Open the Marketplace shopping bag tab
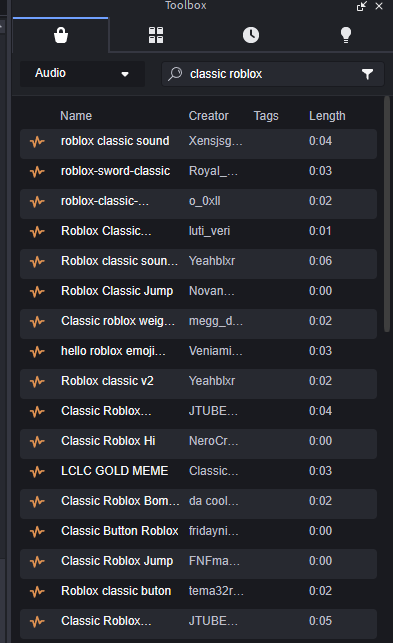393x643 pixels. point(61,35)
